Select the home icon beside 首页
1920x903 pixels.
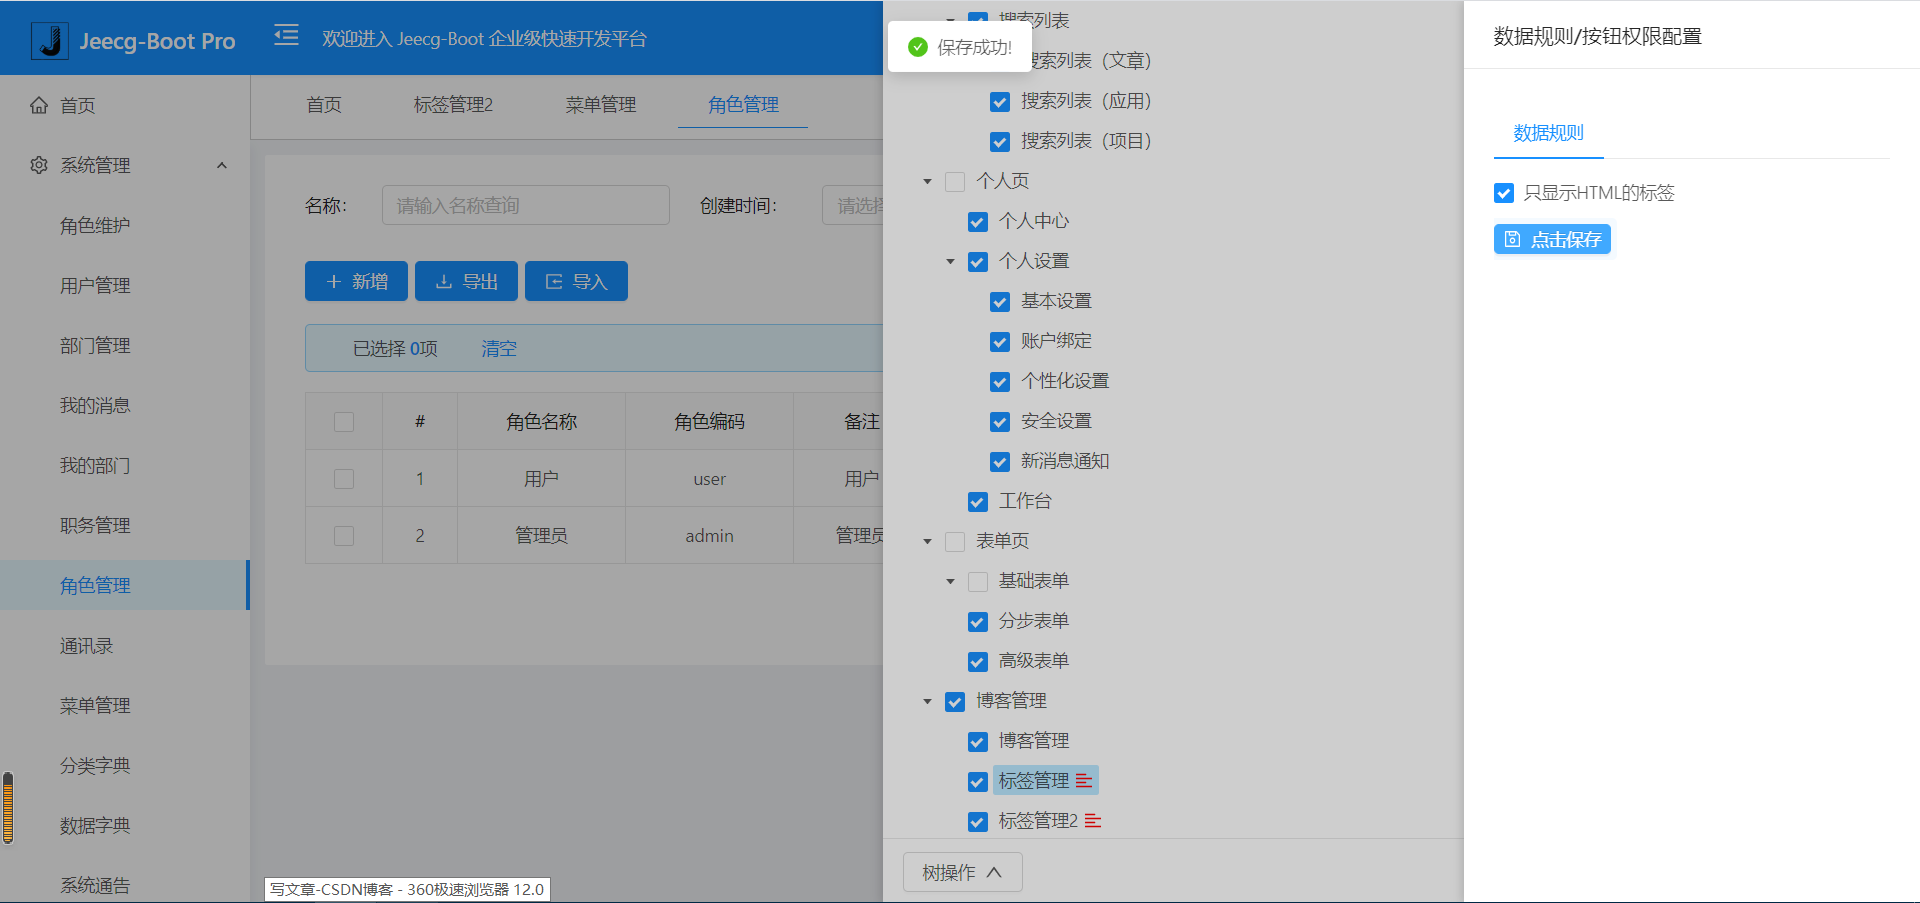pyautogui.click(x=38, y=105)
